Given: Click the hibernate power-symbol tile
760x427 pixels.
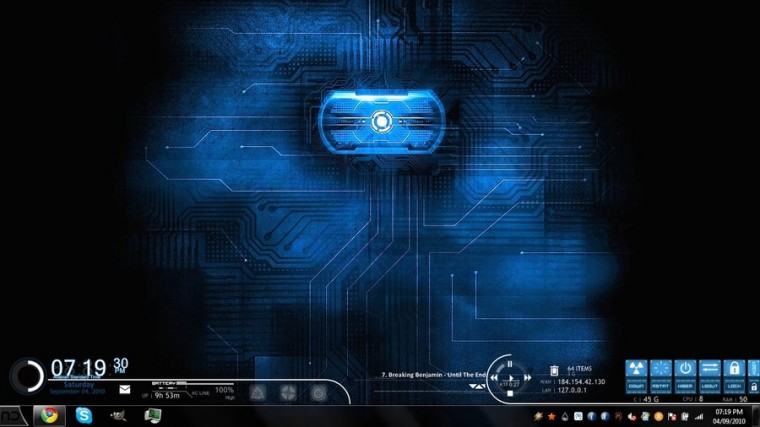Looking at the screenshot, I should (685, 377).
